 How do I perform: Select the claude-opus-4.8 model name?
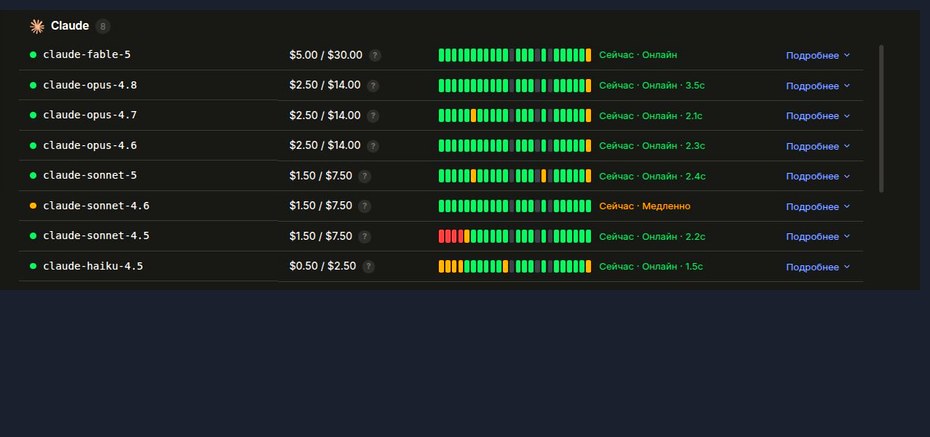coord(90,85)
